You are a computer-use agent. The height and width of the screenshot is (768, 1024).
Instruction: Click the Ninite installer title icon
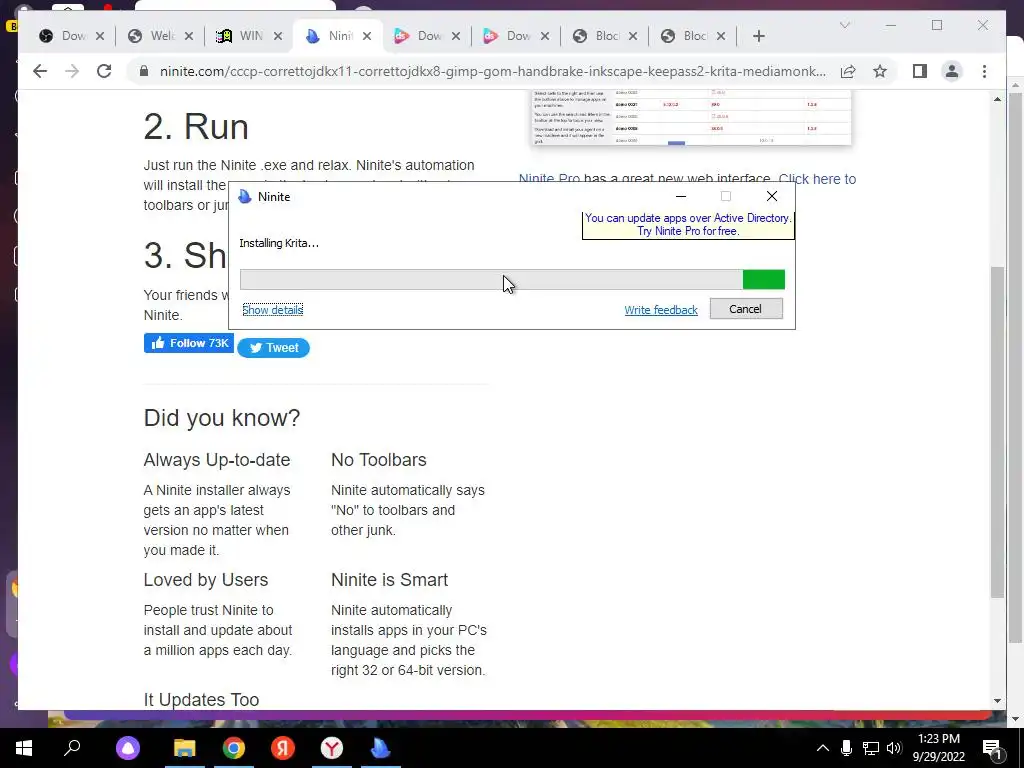pos(245,197)
